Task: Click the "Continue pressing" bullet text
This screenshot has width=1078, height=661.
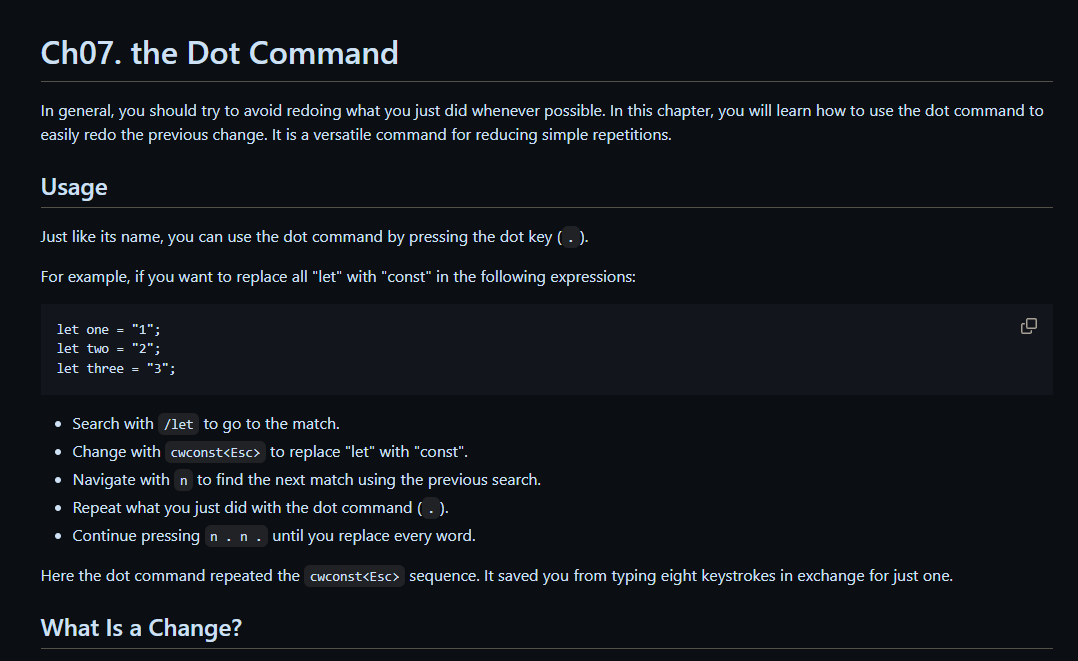Action: coord(136,536)
